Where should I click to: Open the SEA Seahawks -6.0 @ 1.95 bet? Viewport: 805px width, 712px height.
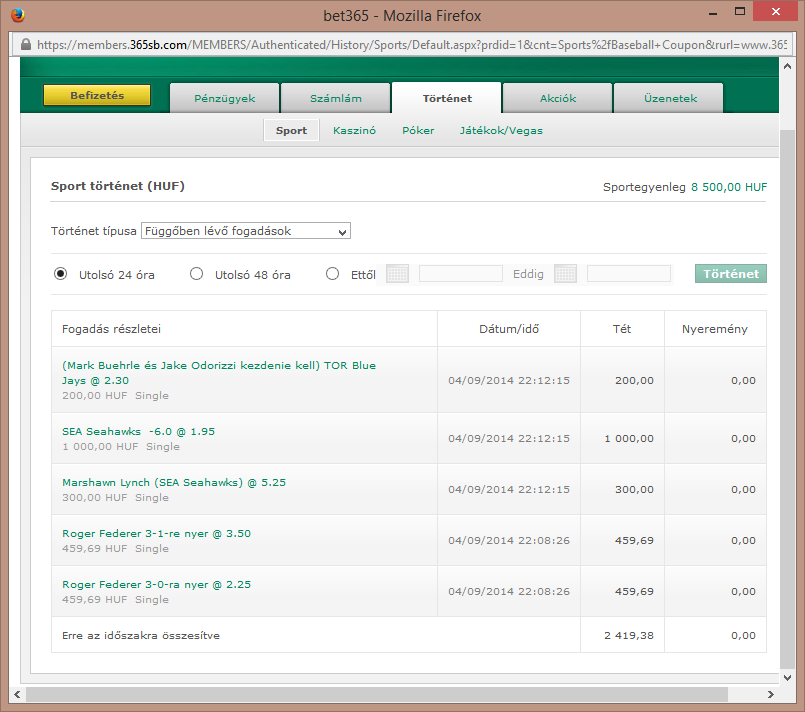tap(139, 431)
